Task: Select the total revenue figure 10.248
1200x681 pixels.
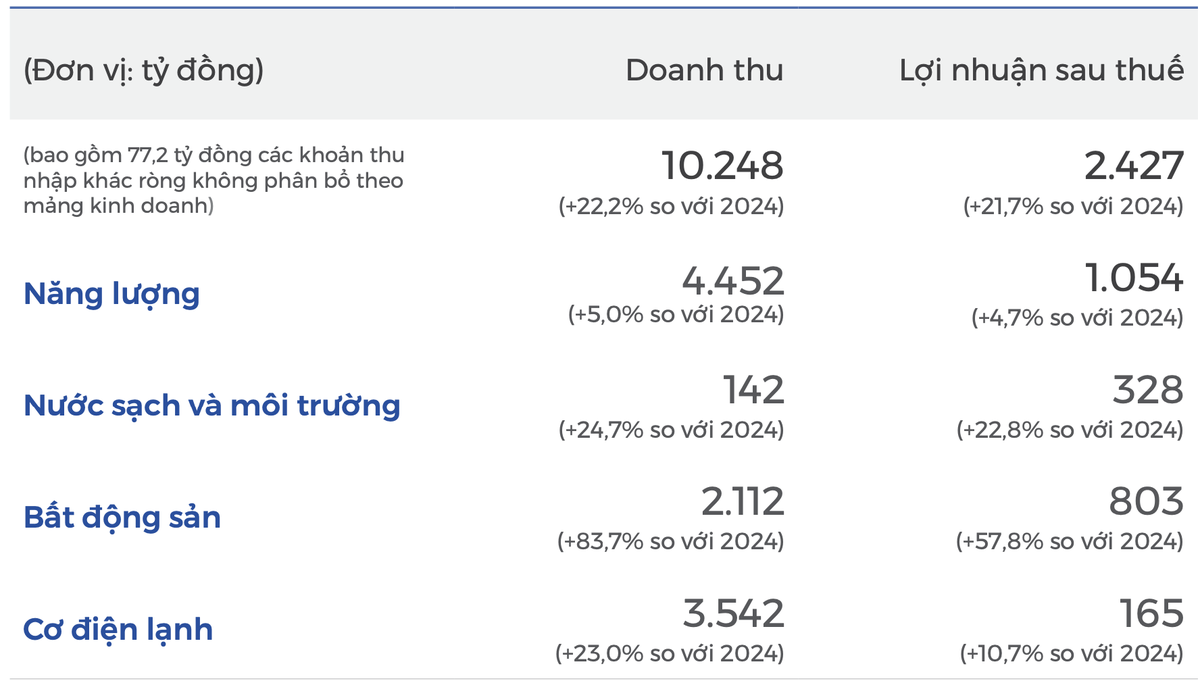Action: pyautogui.click(x=722, y=165)
